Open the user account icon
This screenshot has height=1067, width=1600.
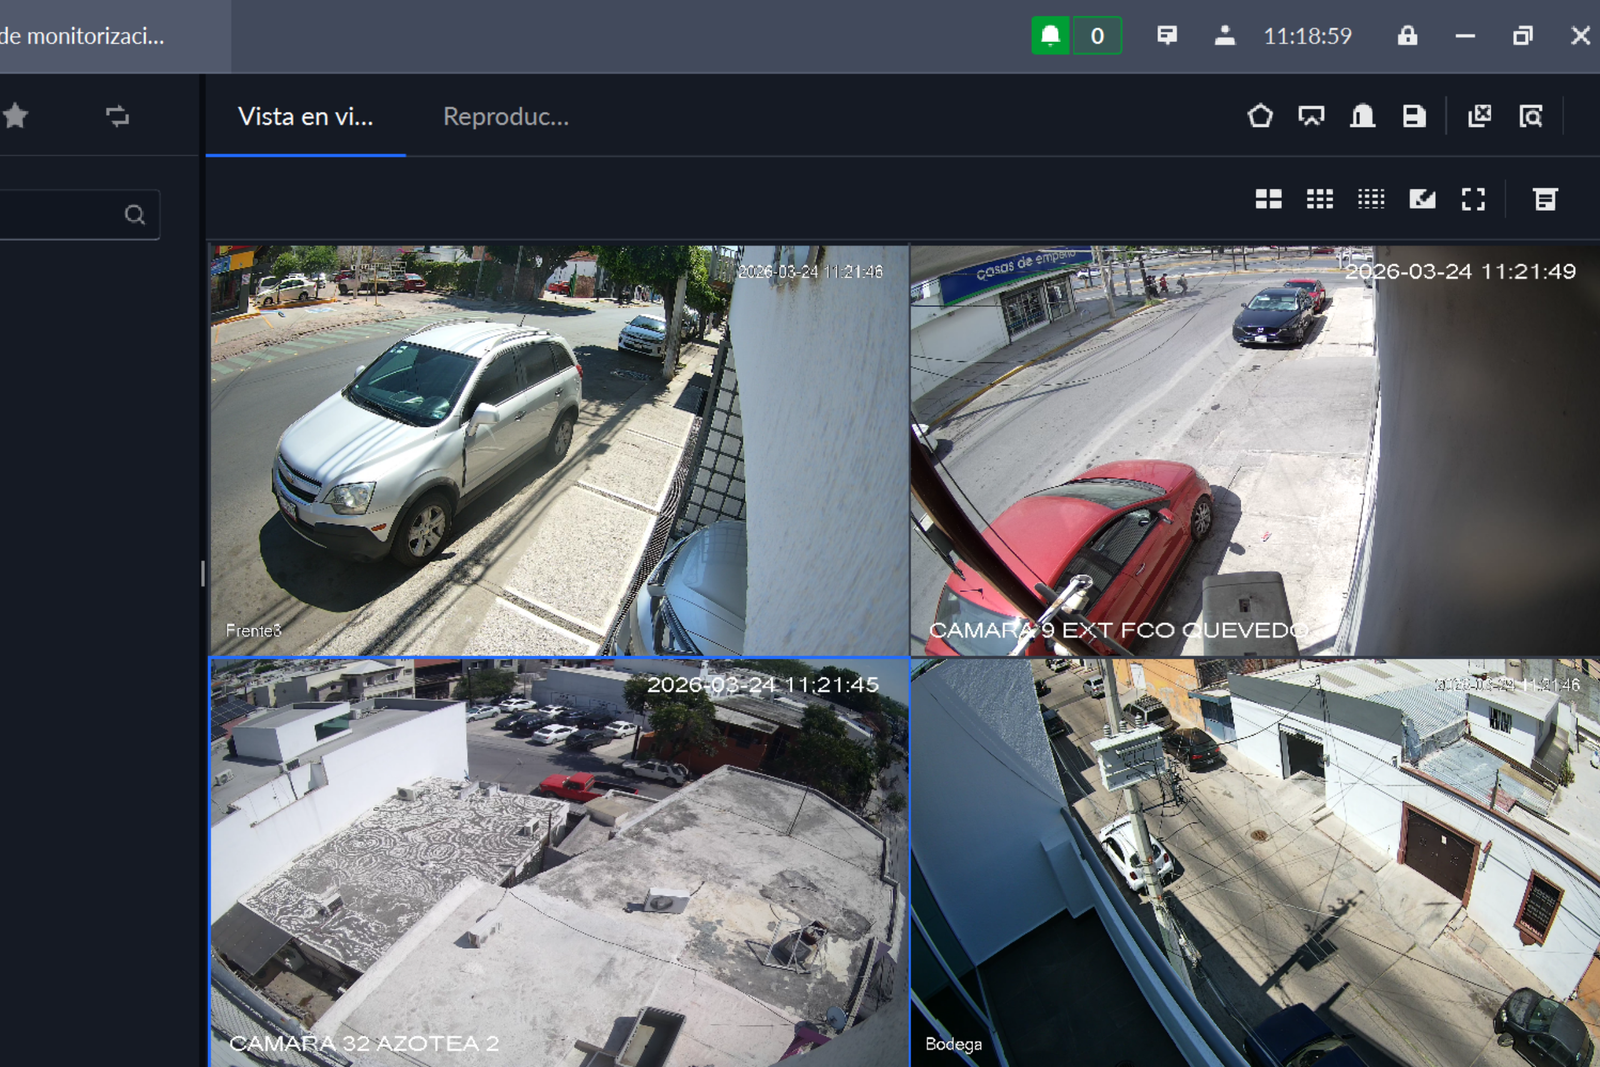point(1224,36)
